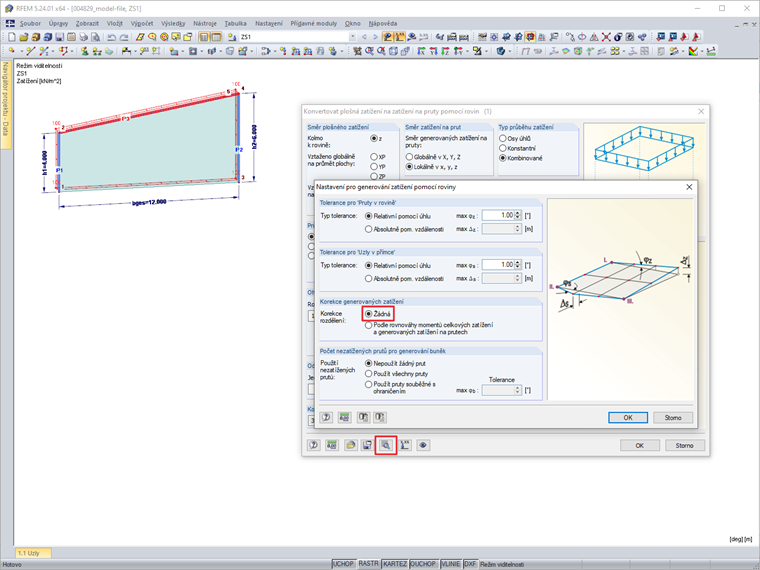The image size is (760, 570).
Task: Click the max φz input field
Action: point(498,216)
